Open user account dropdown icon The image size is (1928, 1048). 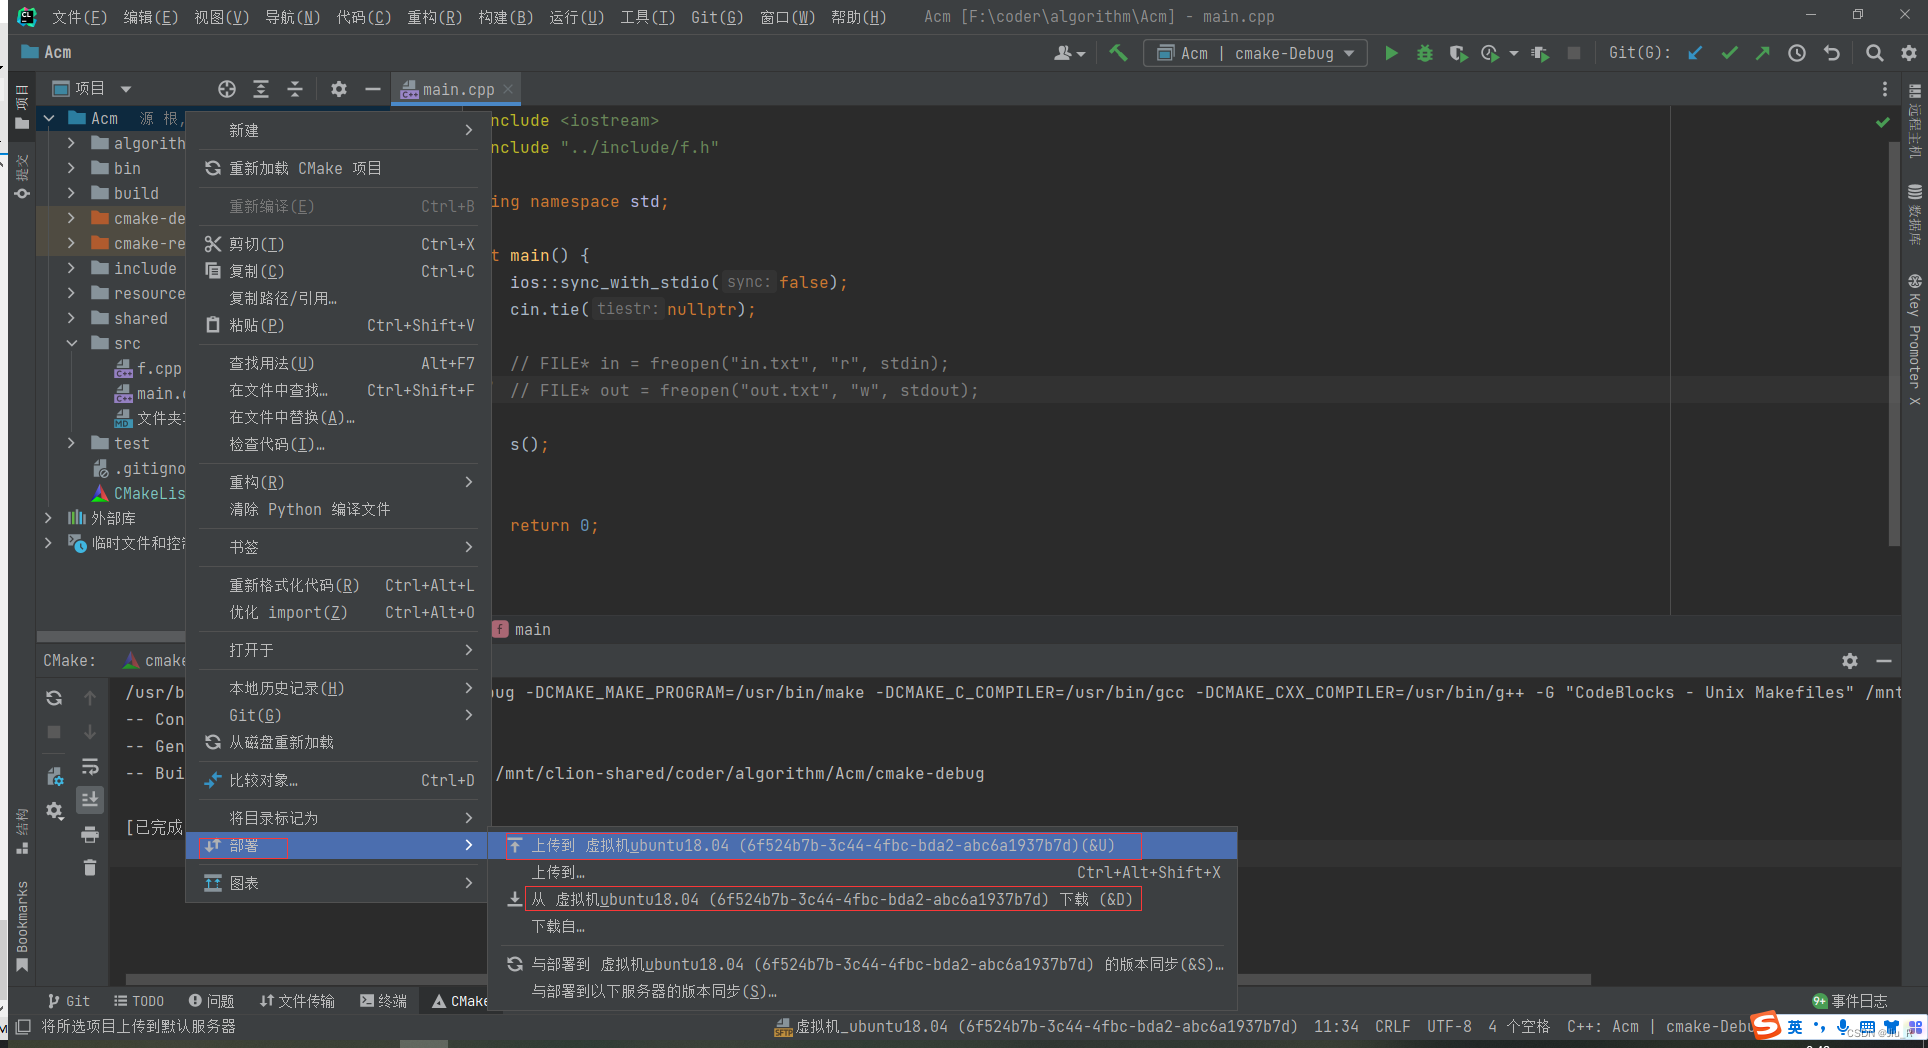[x=1069, y=53]
